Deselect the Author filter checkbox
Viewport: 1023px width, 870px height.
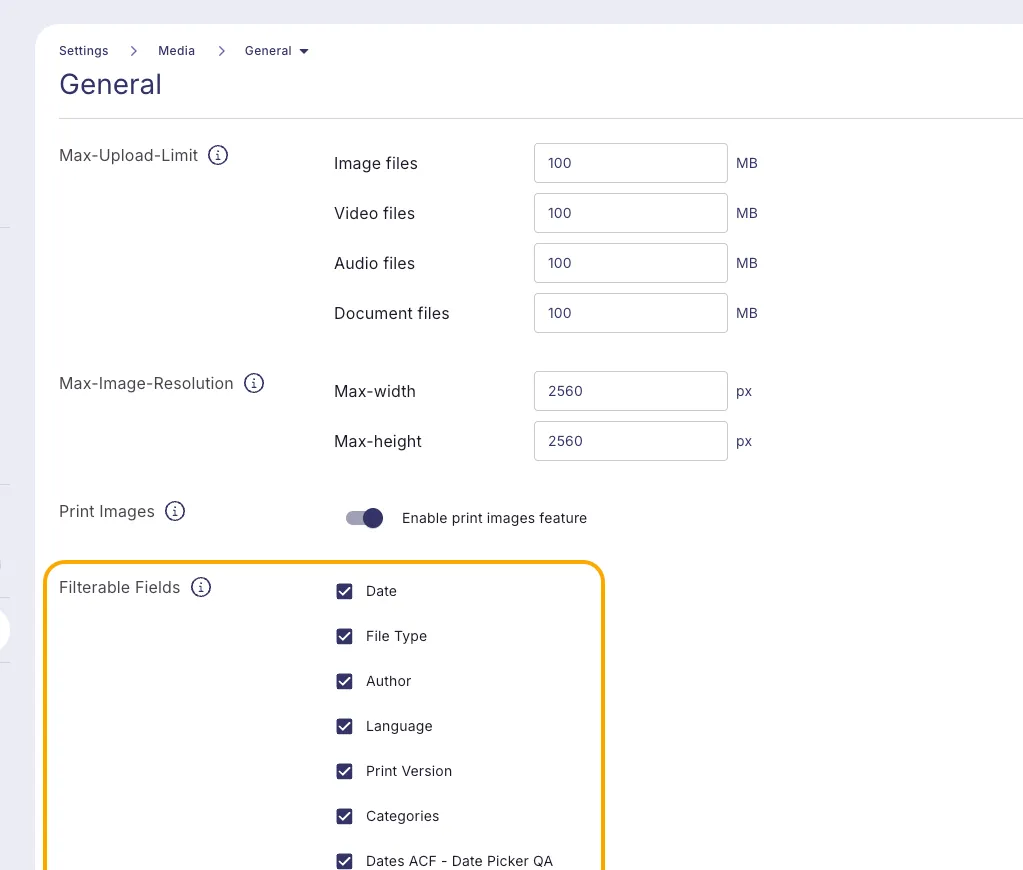[344, 681]
